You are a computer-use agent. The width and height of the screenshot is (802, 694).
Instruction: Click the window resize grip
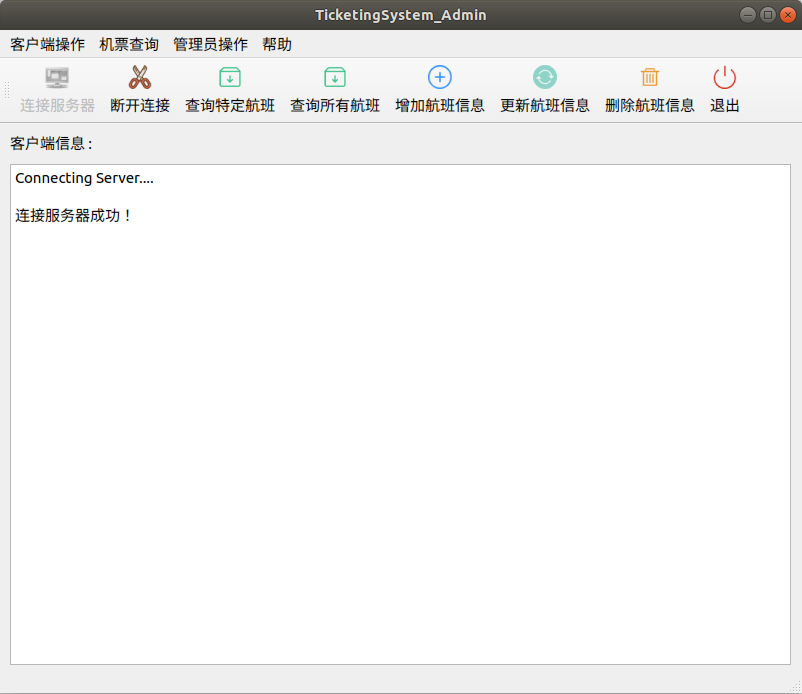[x=796, y=688]
